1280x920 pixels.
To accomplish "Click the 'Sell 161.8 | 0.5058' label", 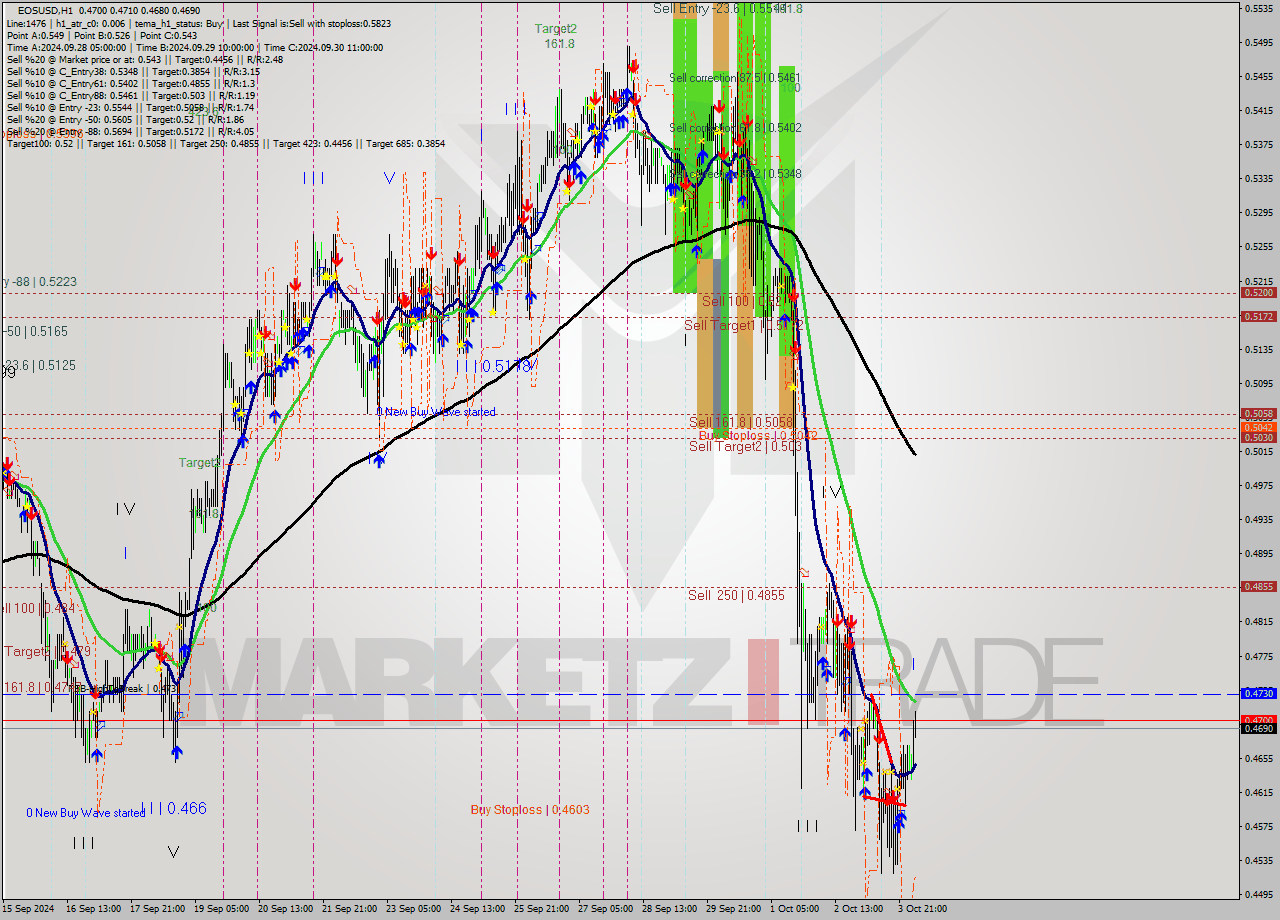I will (x=741, y=422).
